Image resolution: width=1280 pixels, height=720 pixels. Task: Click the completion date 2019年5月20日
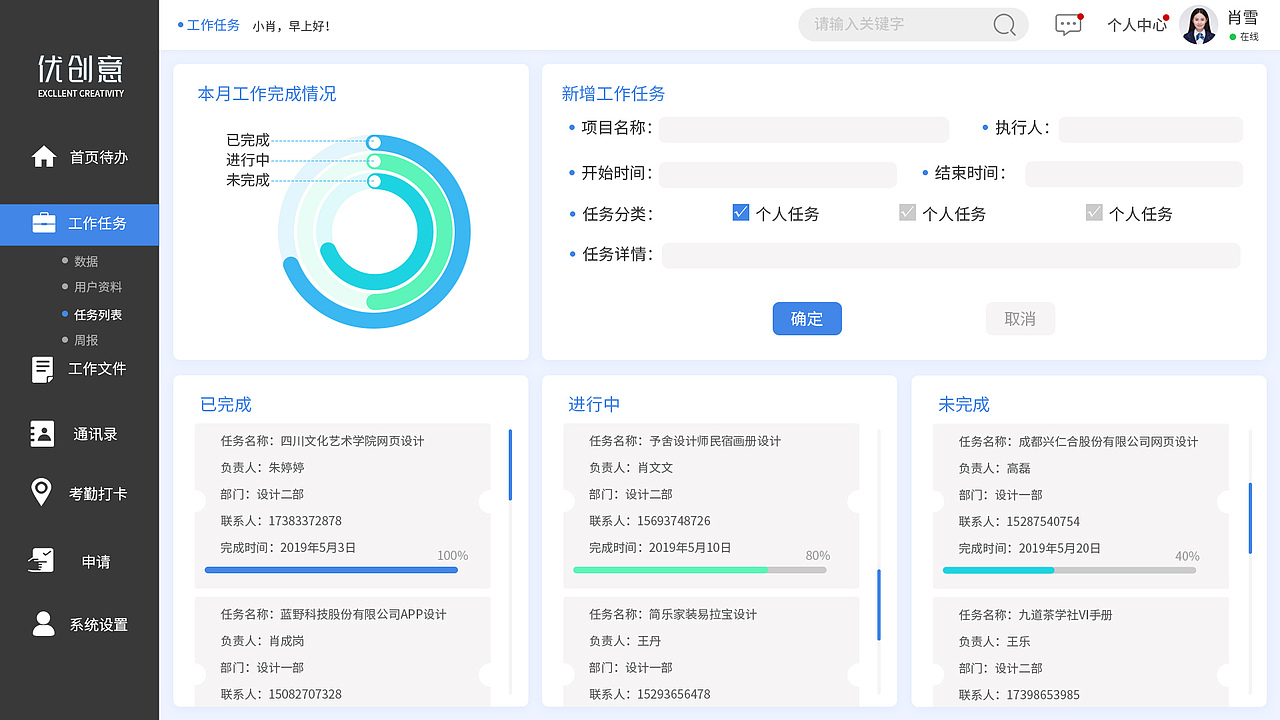(1060, 548)
